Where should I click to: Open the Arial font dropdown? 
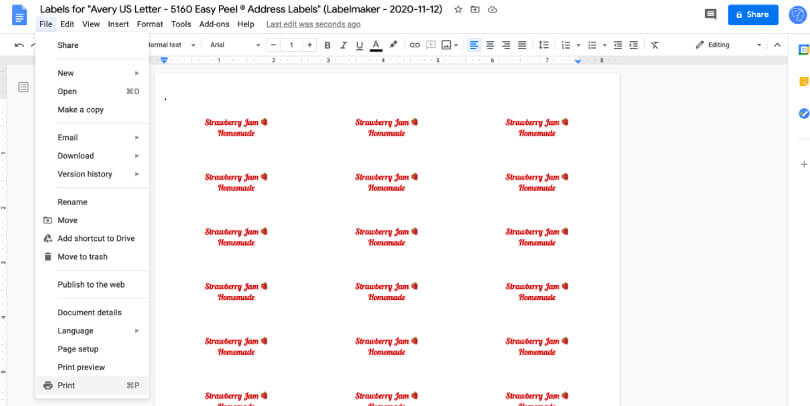pyautogui.click(x=235, y=45)
